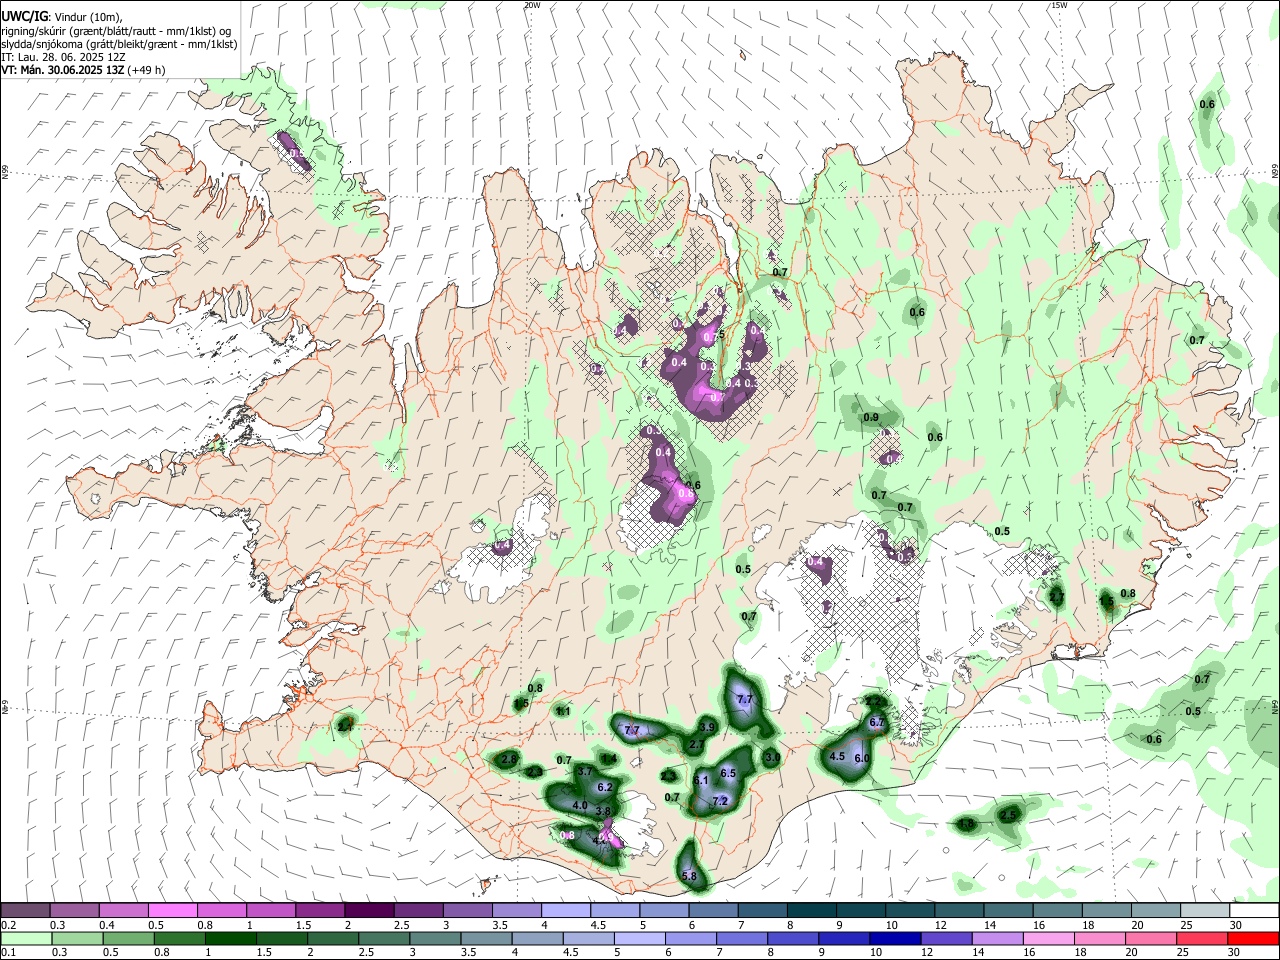Click the 4.0 rainfall value on the map
Screen dimensions: 1280x960
[x=580, y=805]
